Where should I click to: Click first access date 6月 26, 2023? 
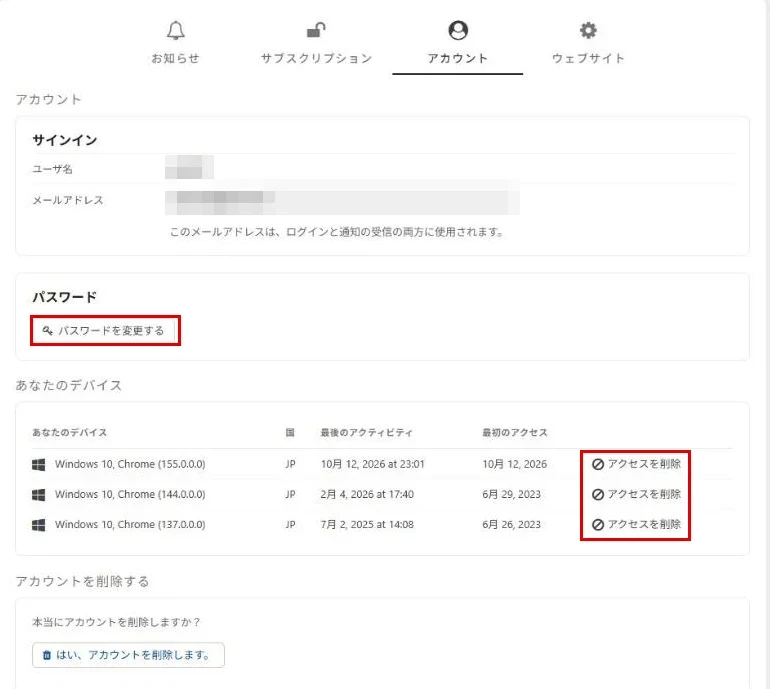pos(511,524)
